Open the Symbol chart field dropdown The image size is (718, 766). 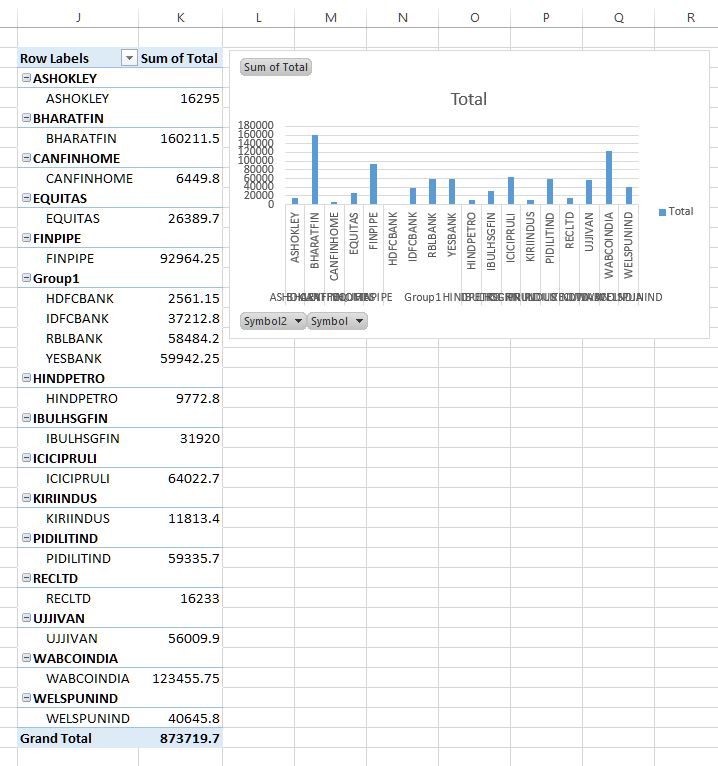pyautogui.click(x=337, y=321)
